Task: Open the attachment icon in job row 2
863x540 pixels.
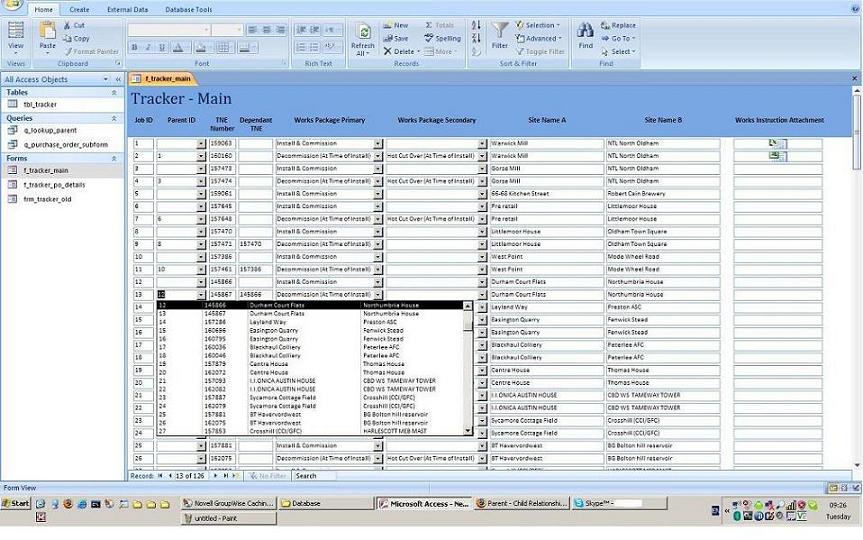Action: coord(778,156)
